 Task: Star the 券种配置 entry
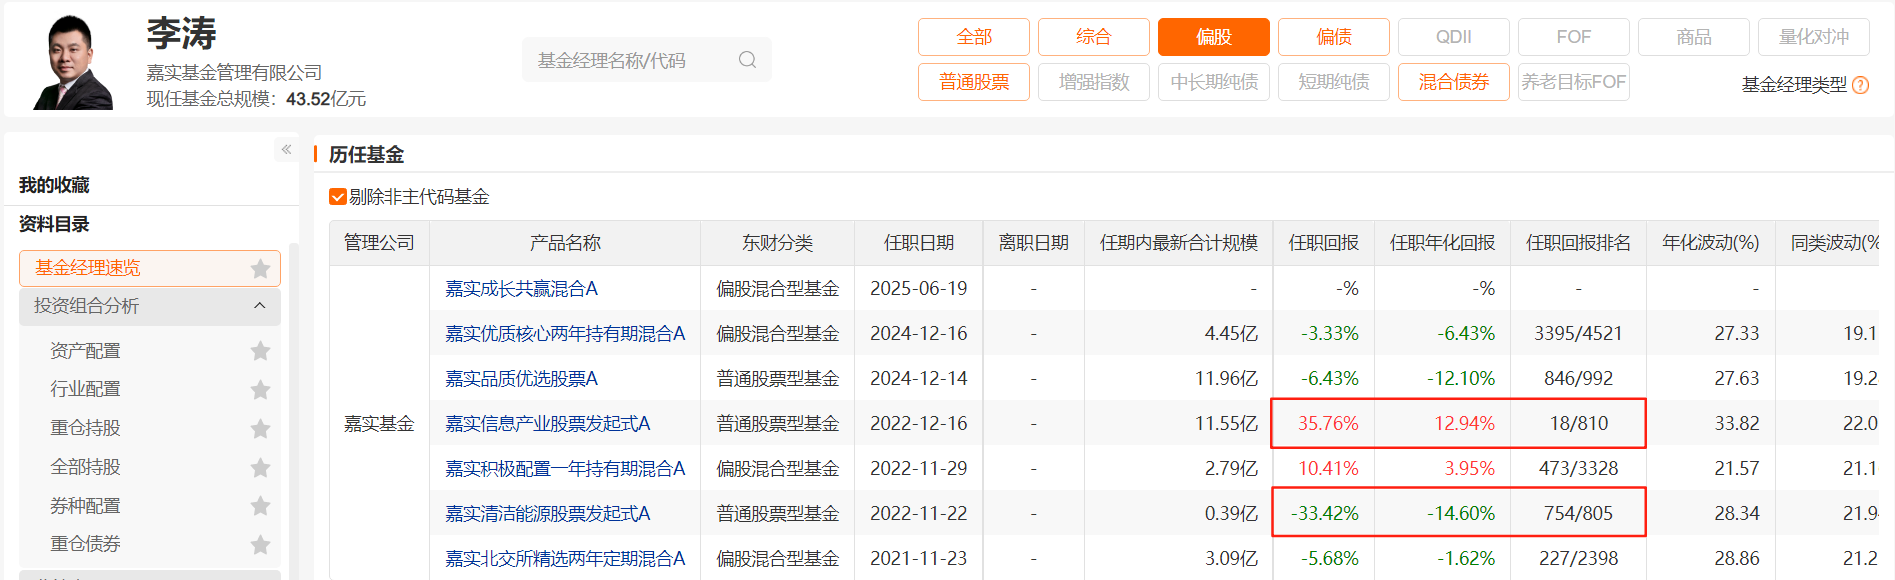pos(260,506)
